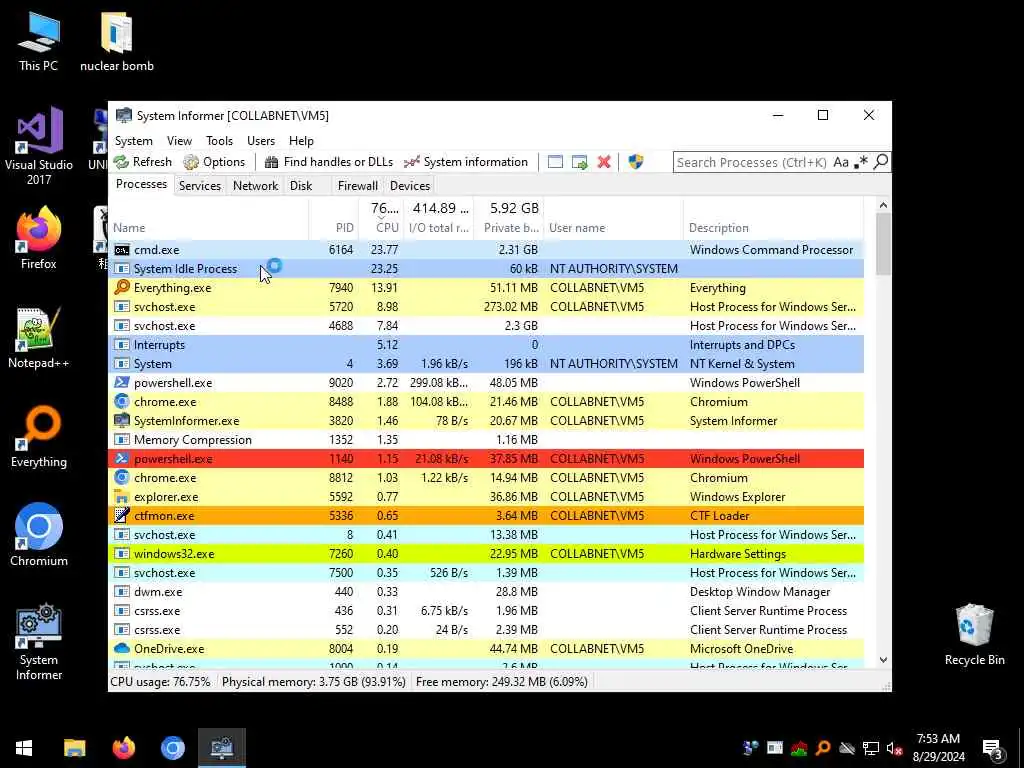The height and width of the screenshot is (768, 1024).
Task: Select the Everything.exe process row
Action: (486, 287)
